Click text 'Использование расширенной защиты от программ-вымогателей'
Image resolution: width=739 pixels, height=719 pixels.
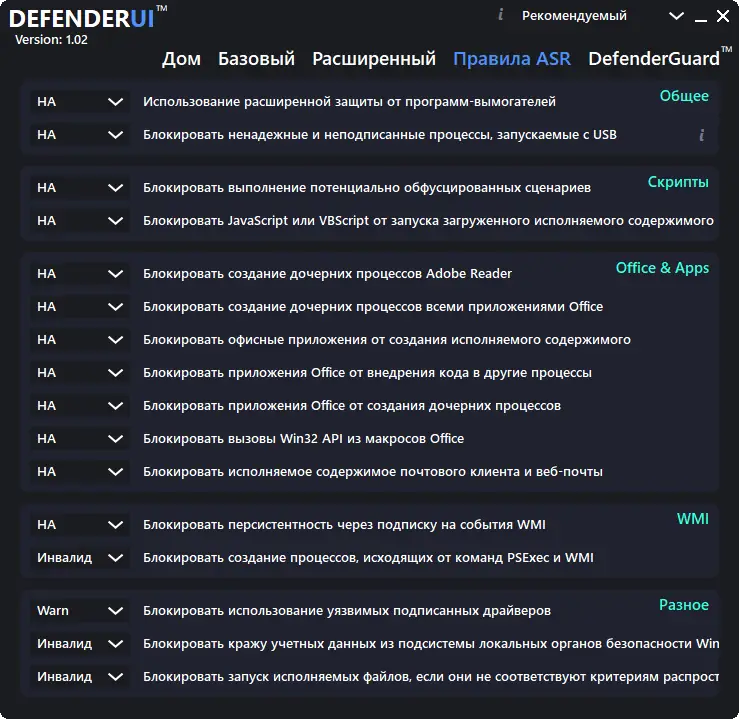tap(349, 102)
